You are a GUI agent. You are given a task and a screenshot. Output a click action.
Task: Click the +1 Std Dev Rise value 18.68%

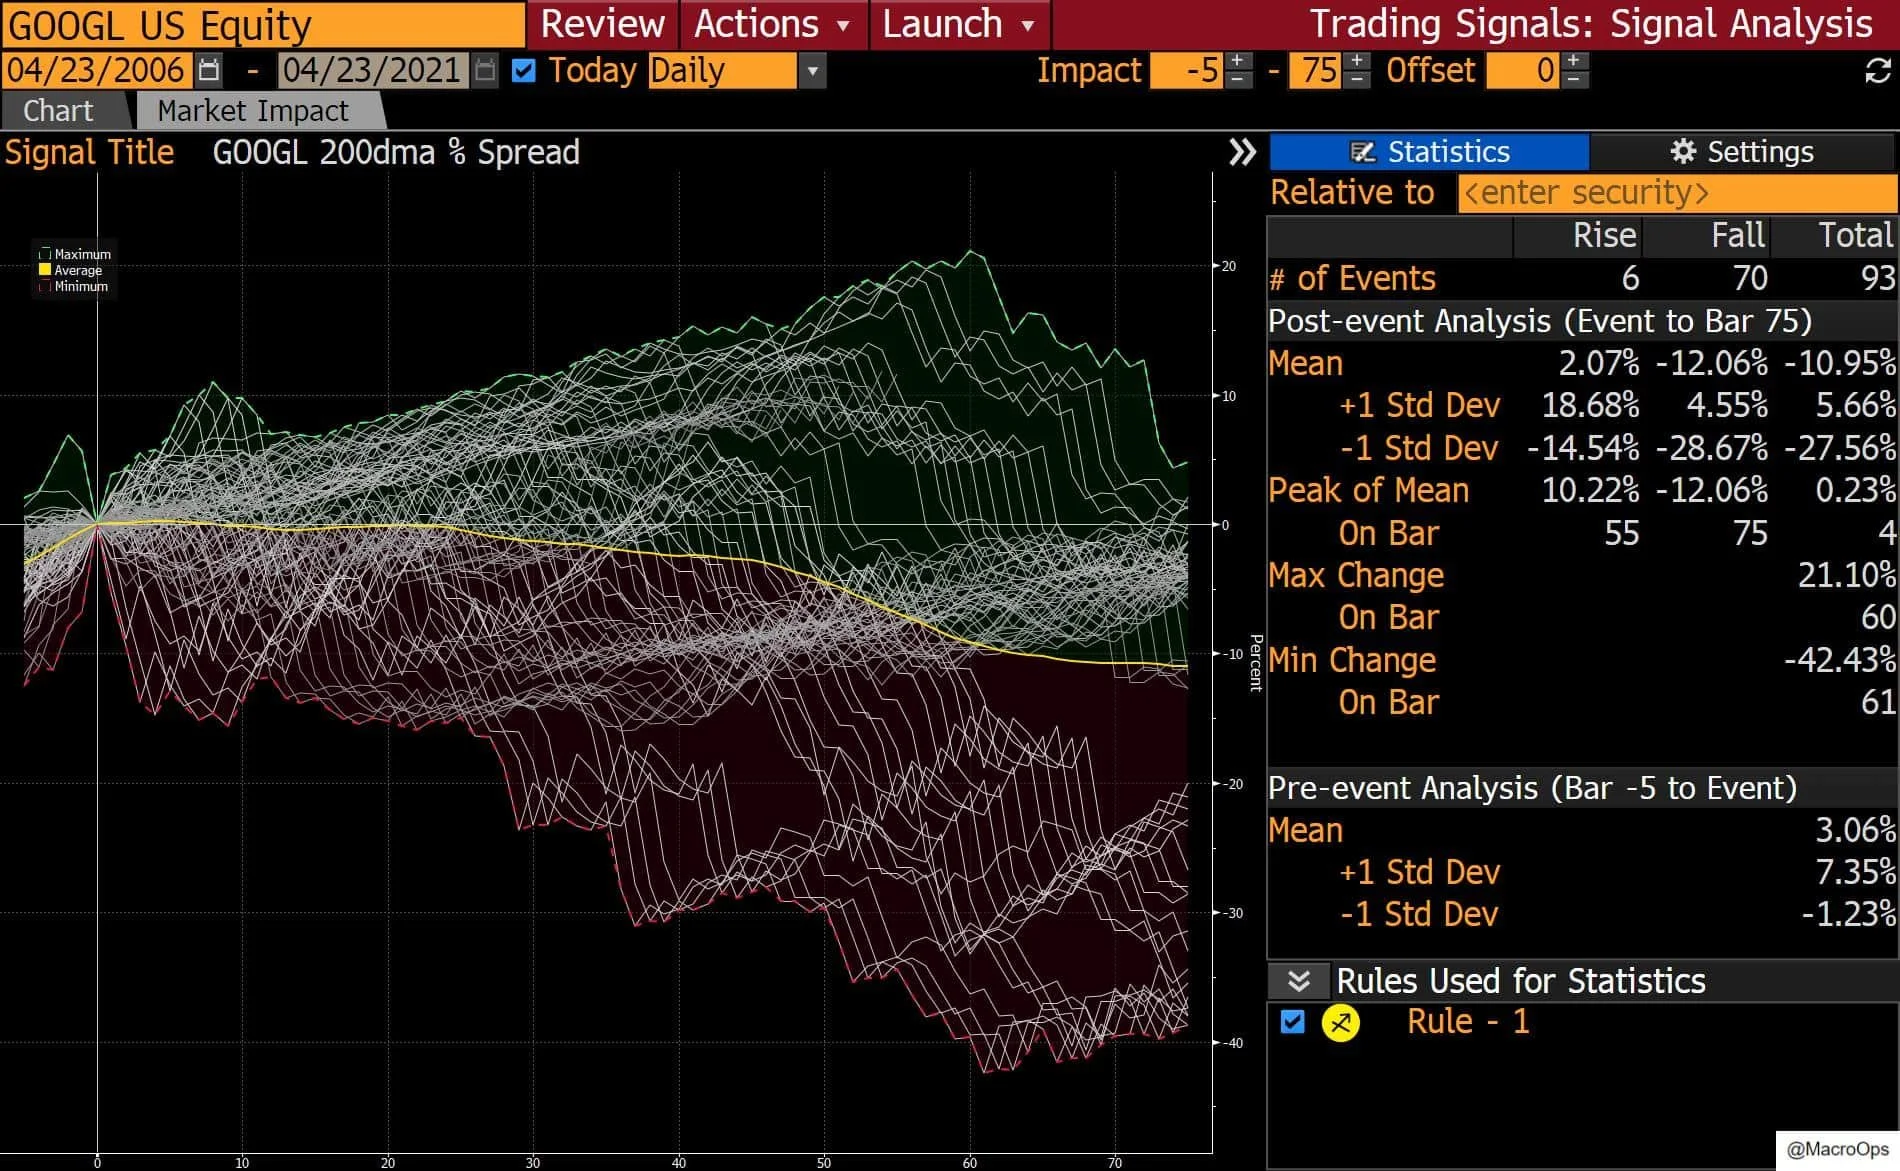(x=1590, y=405)
